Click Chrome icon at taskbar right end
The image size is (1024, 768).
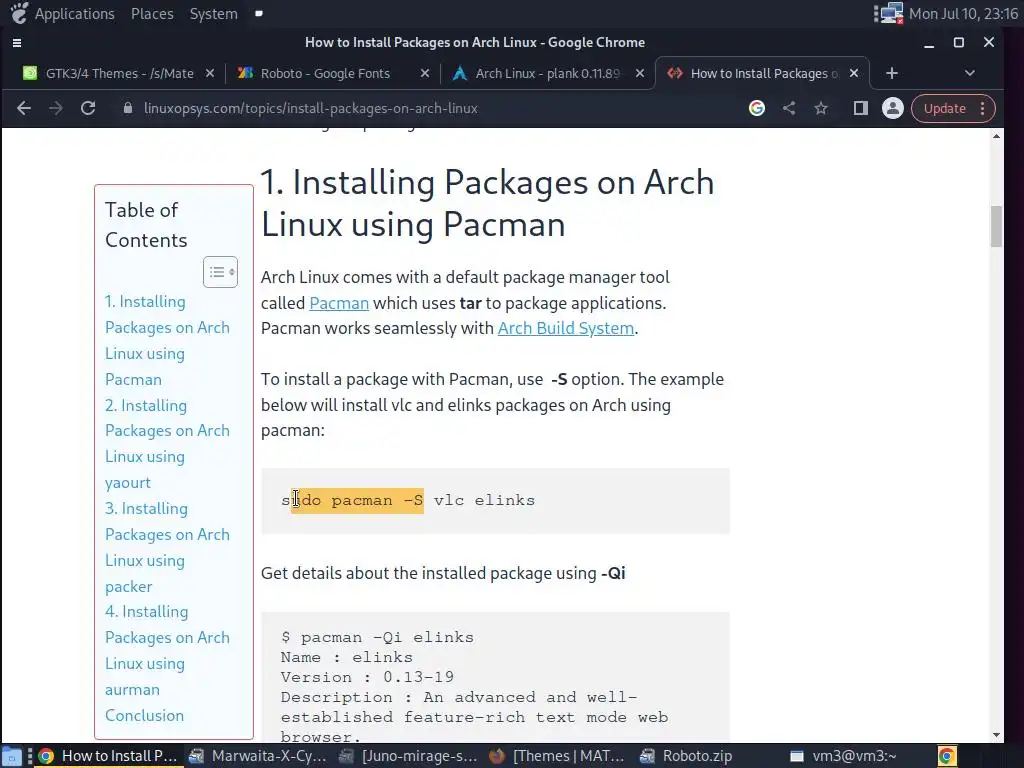[947, 756]
